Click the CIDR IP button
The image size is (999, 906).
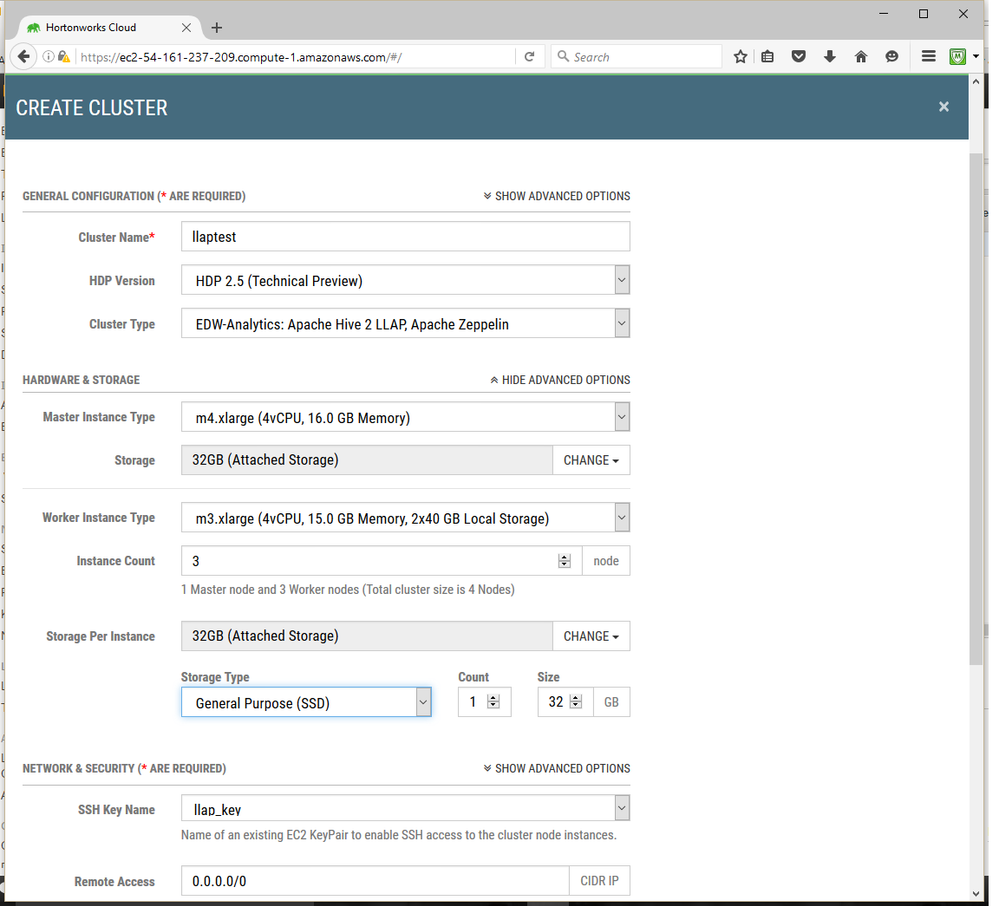(x=599, y=881)
